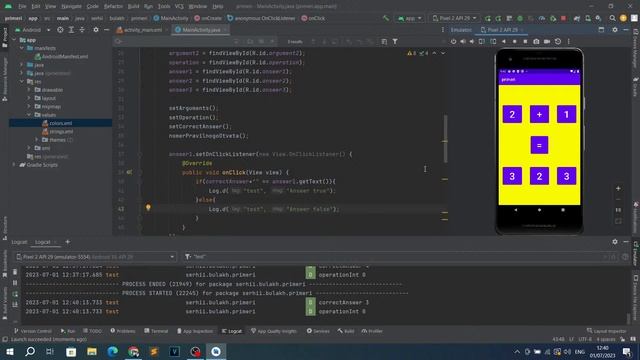The height and width of the screenshot is (360, 640).
Task: Expand the Gradle Scripts node
Action: [14, 165]
